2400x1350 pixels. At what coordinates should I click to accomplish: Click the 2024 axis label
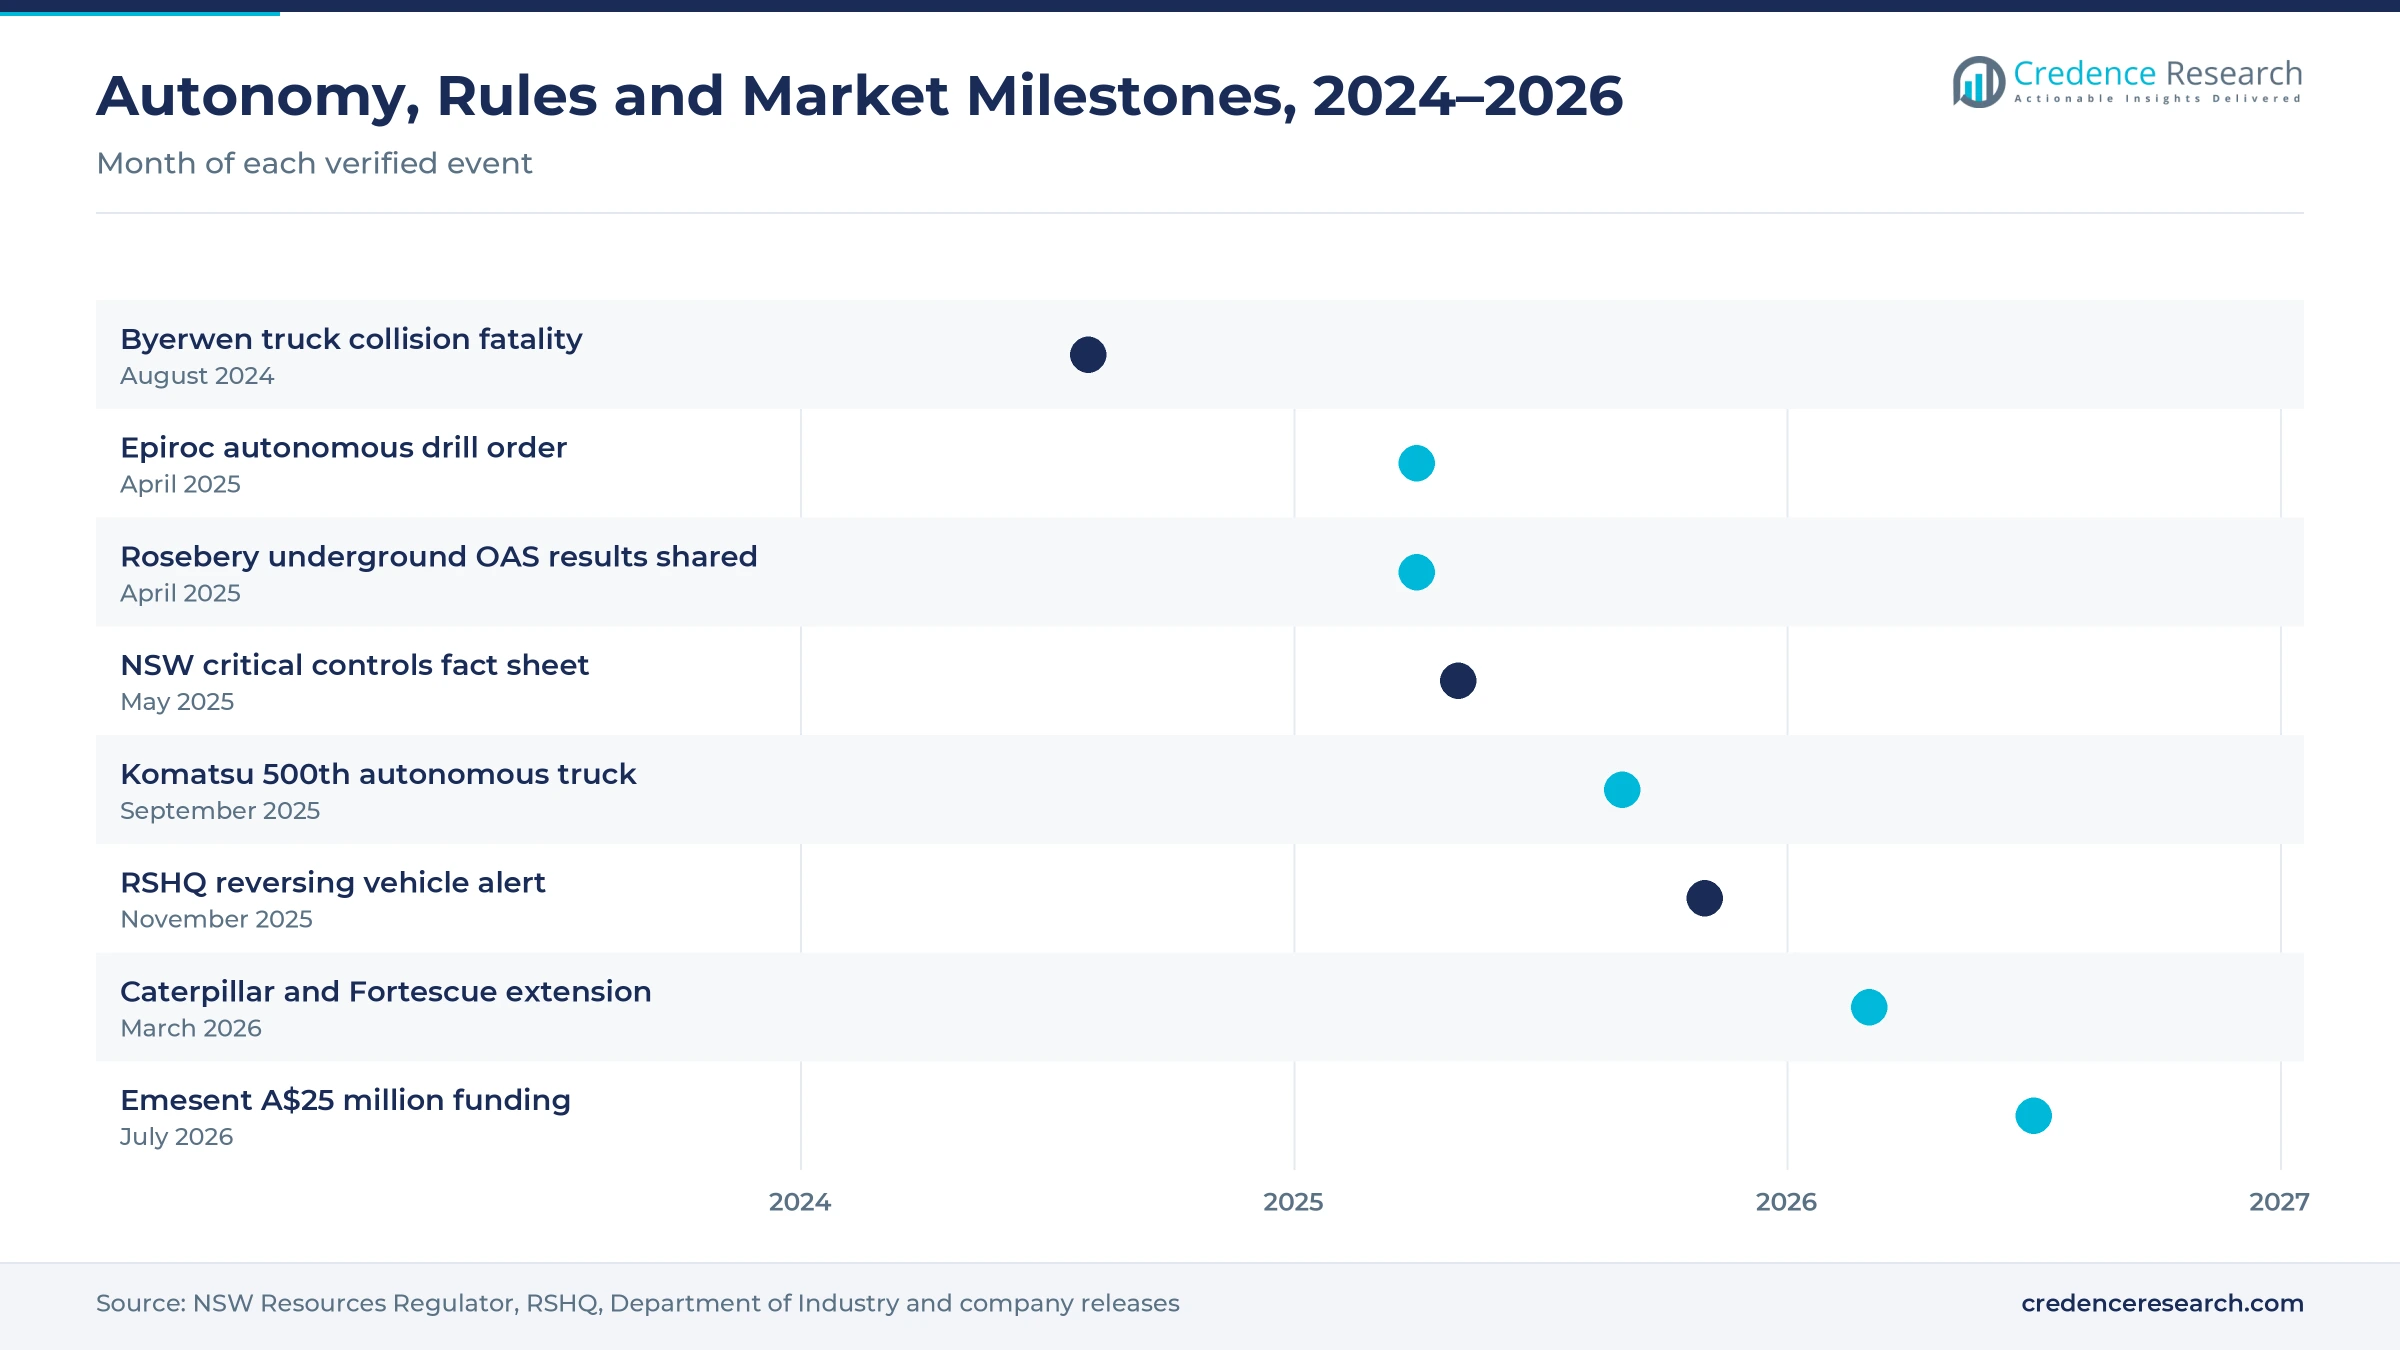pos(800,1202)
